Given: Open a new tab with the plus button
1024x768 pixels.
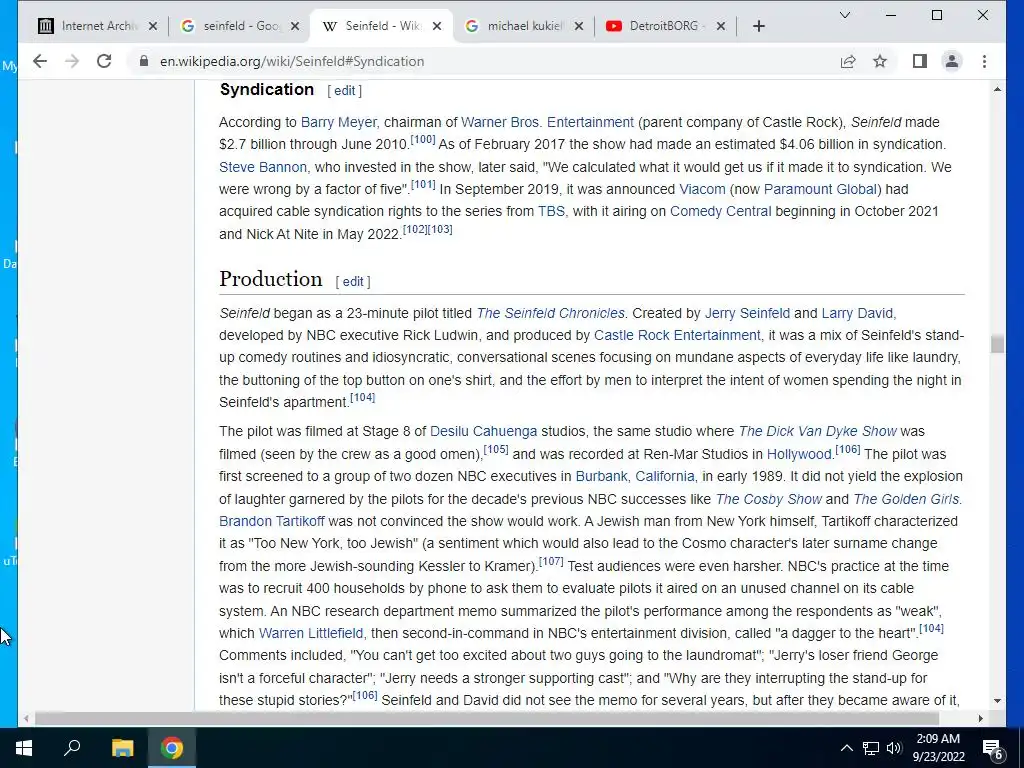Looking at the screenshot, I should (758, 26).
